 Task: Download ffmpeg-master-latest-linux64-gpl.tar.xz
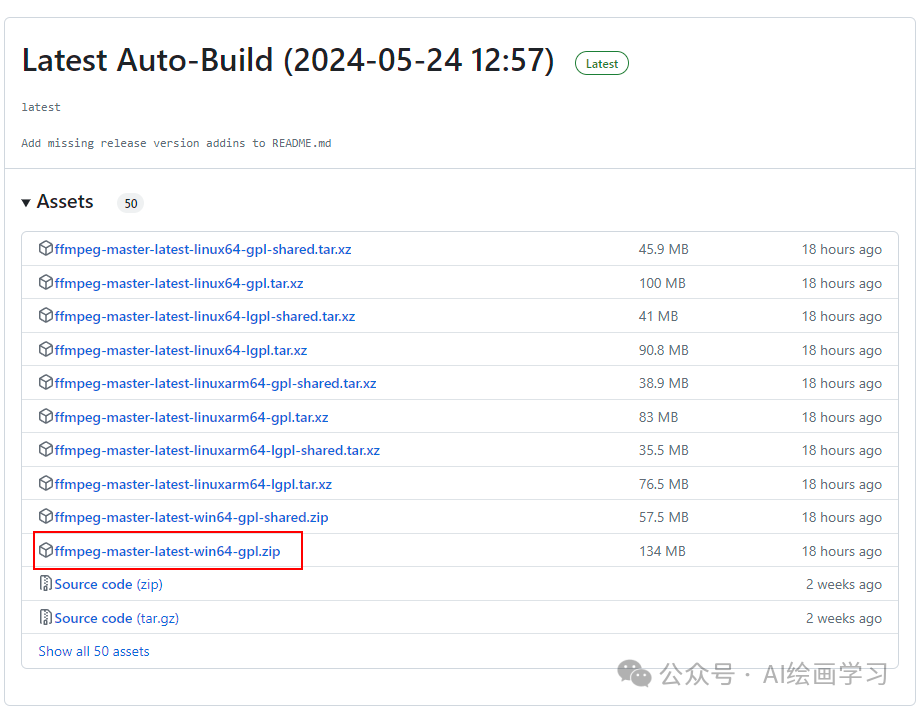(x=179, y=283)
